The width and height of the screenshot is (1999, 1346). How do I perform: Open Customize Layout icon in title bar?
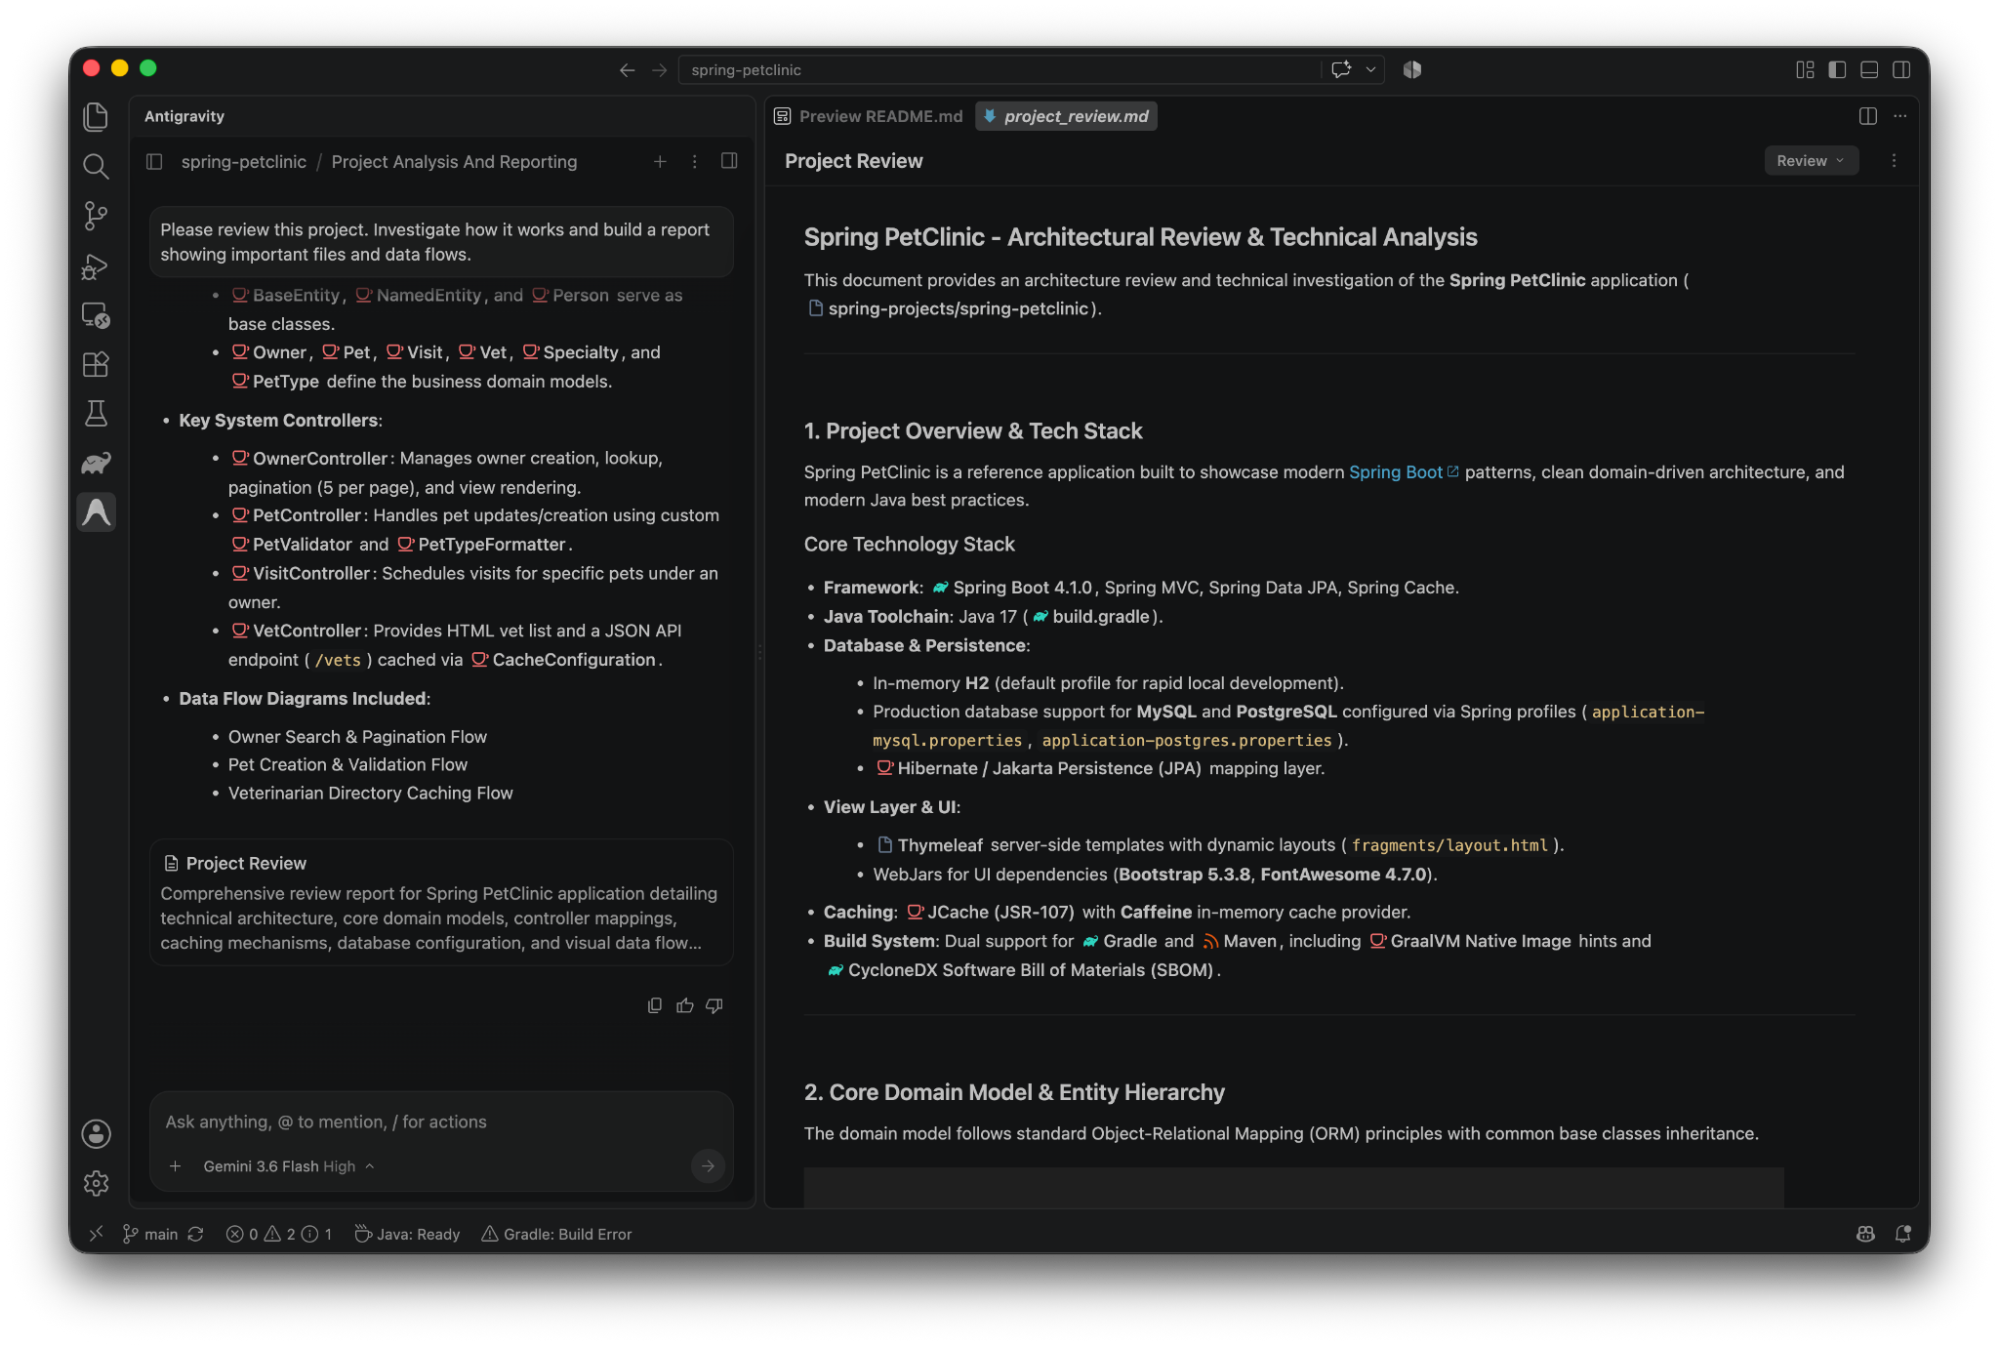point(1805,70)
